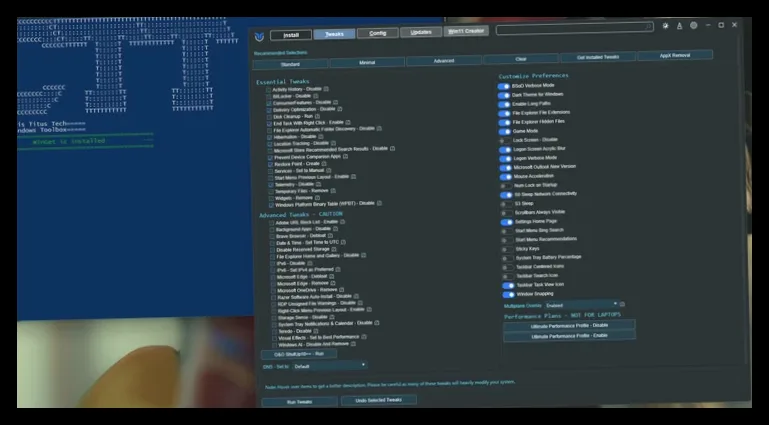The image size is (769, 425).
Task: Open AppX Removal
Action: (x=675, y=55)
